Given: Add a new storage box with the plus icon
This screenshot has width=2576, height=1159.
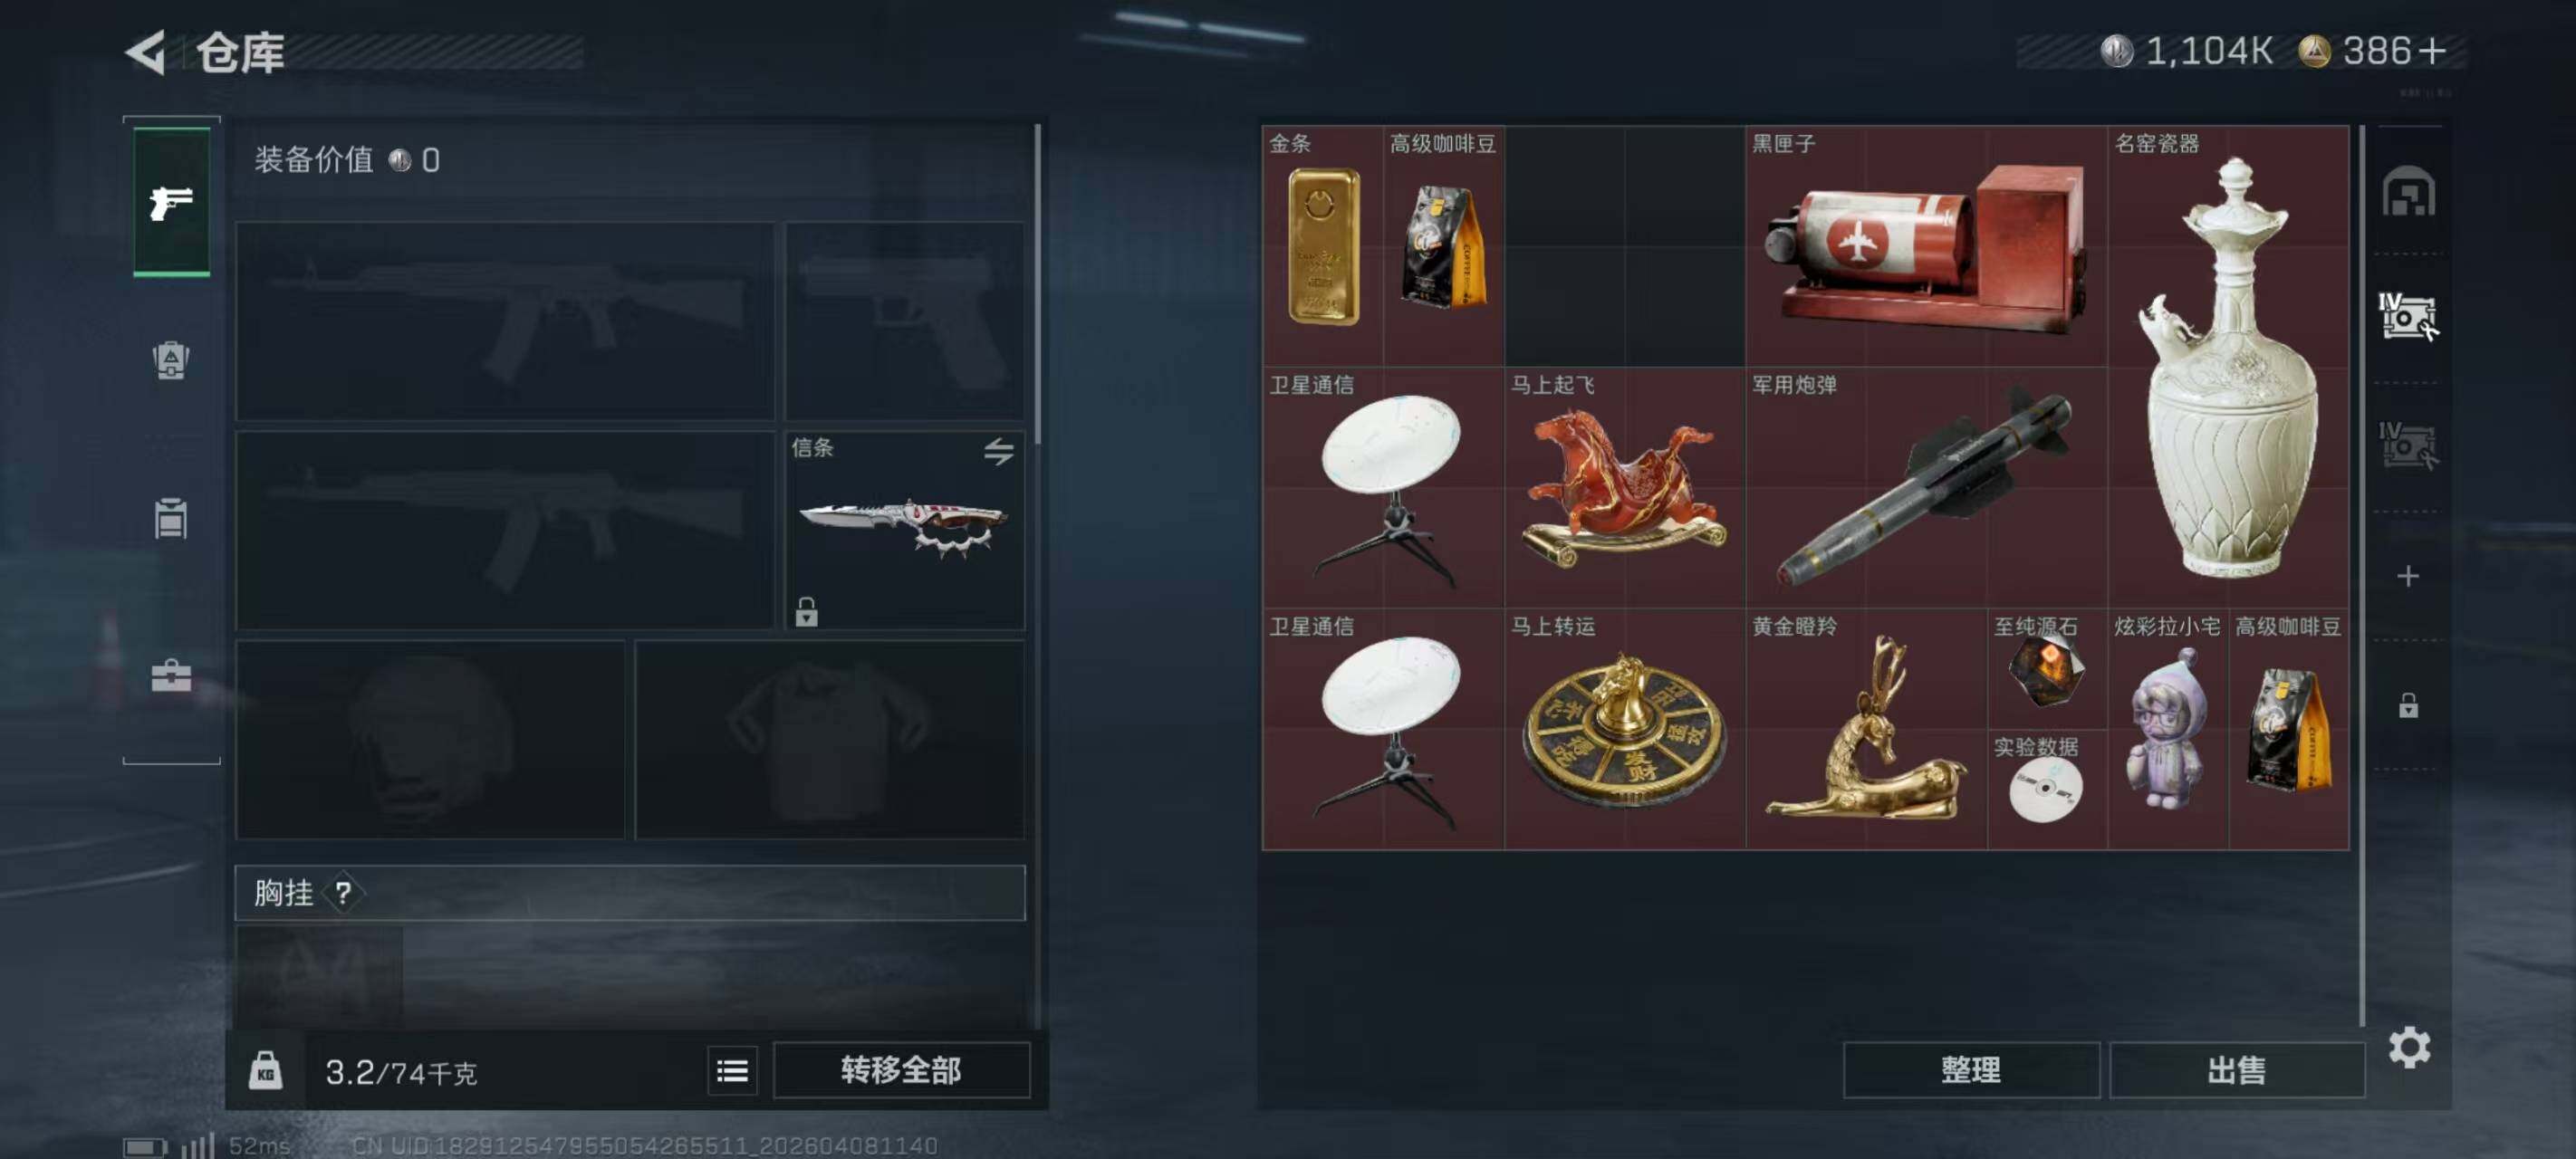Looking at the screenshot, I should [x=2408, y=576].
